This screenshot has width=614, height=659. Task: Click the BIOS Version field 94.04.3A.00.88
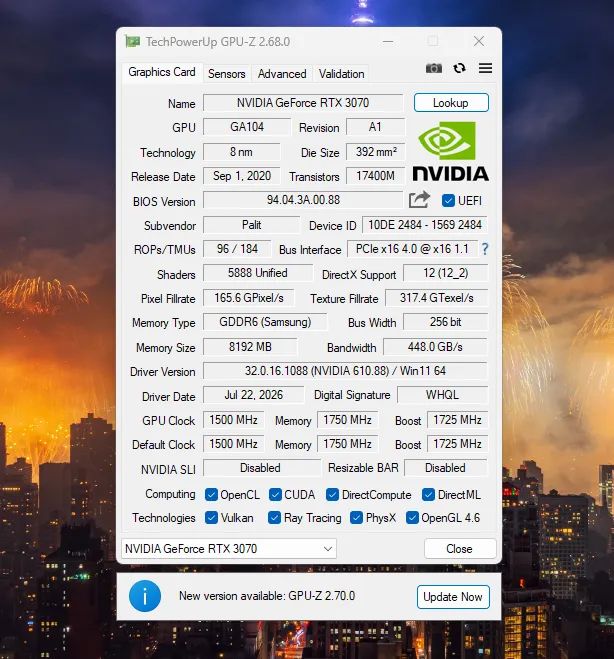[303, 200]
